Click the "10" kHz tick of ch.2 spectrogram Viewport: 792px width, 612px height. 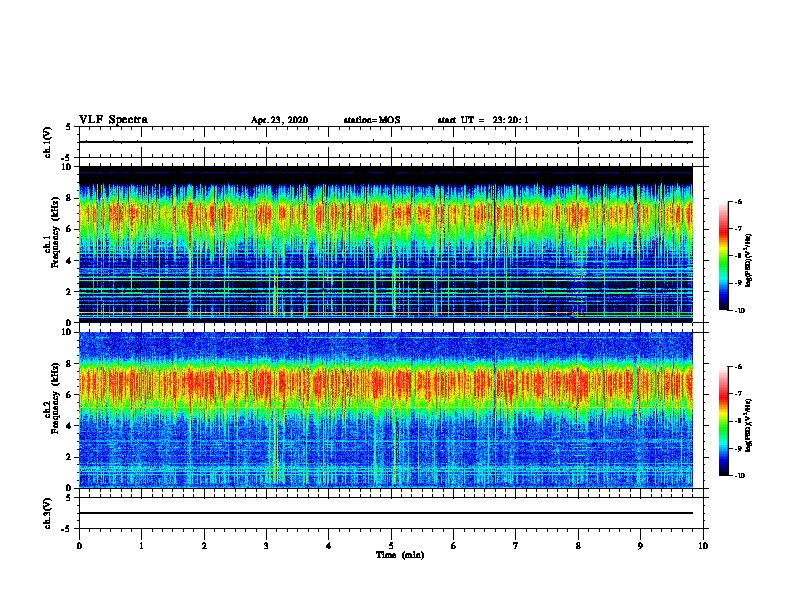pyautogui.click(x=66, y=332)
